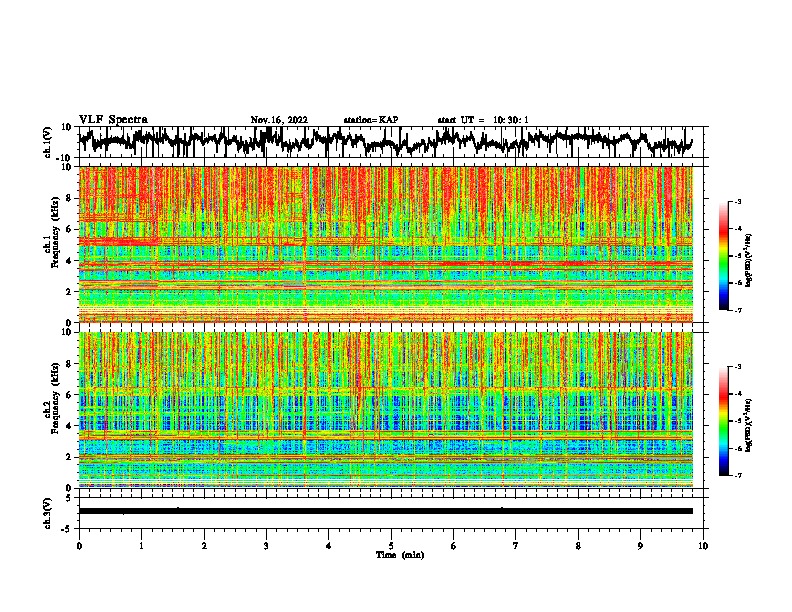
Task: Click time axis tick label "3"
Action: click(x=266, y=546)
